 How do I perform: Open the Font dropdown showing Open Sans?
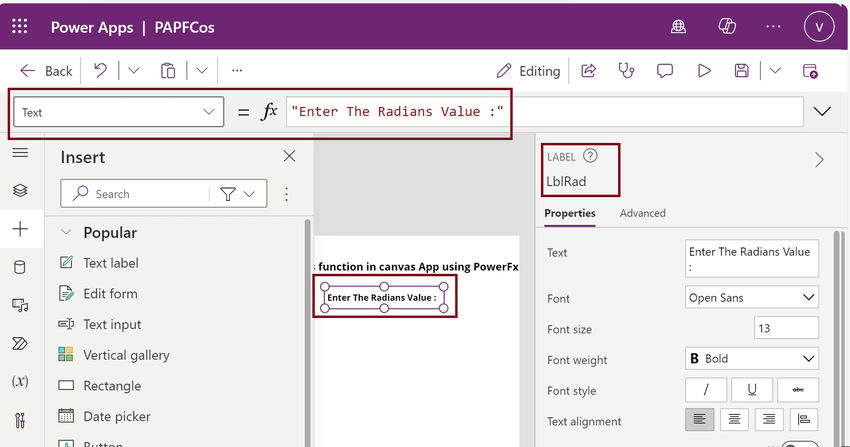click(752, 297)
